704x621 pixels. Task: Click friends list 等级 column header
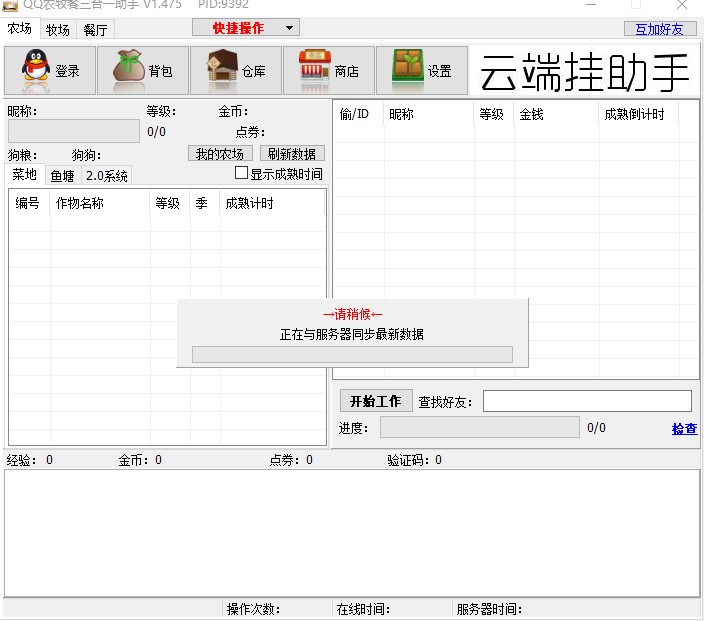click(x=493, y=114)
